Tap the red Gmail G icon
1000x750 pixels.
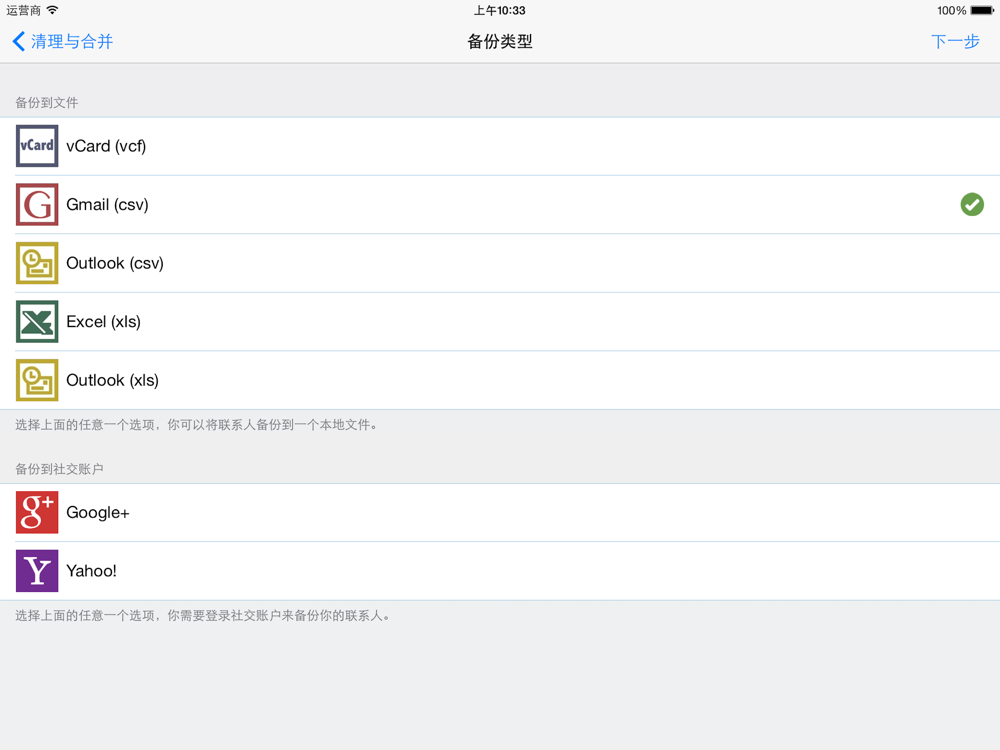pyautogui.click(x=37, y=205)
